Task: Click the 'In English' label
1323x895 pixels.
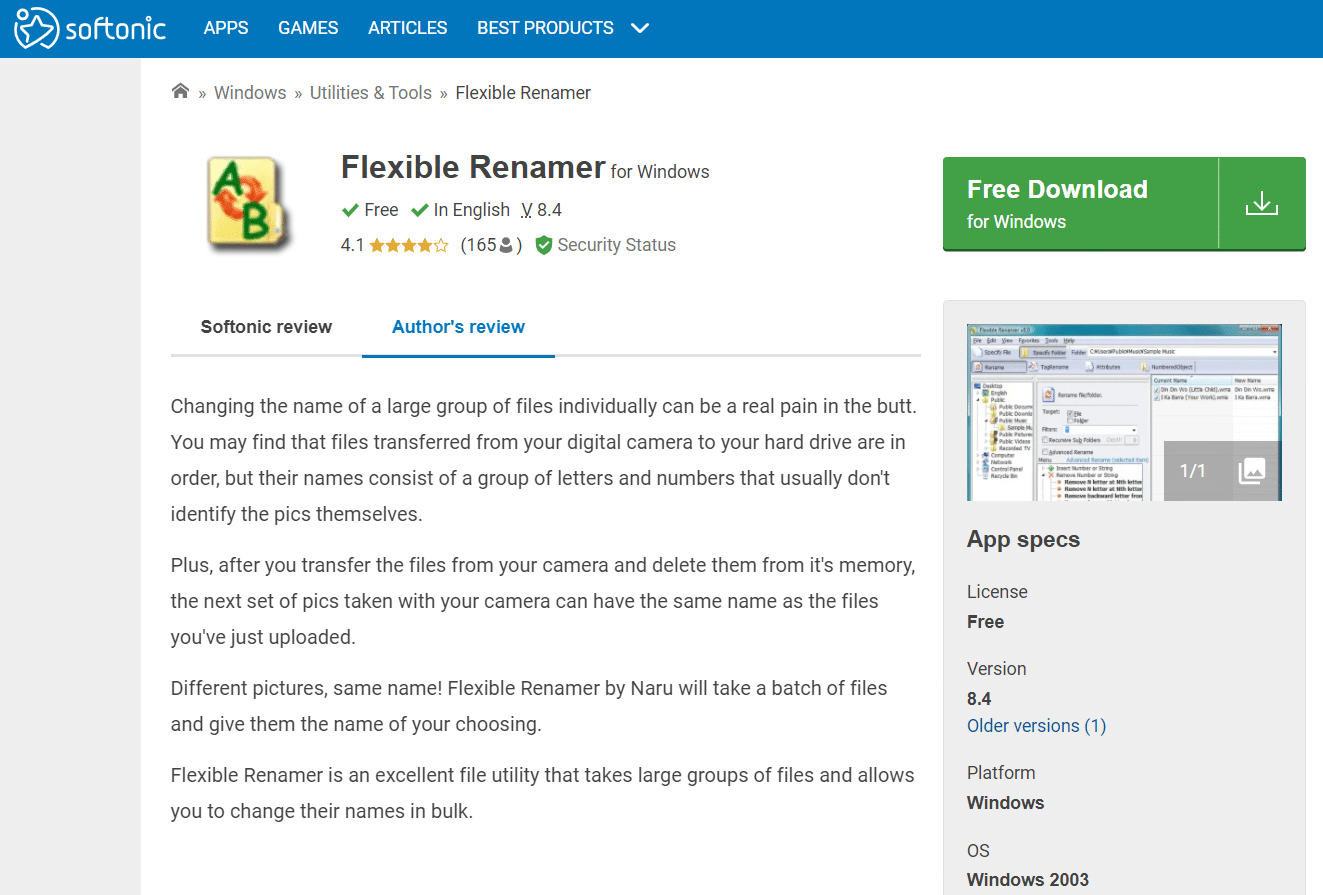Action: click(471, 210)
